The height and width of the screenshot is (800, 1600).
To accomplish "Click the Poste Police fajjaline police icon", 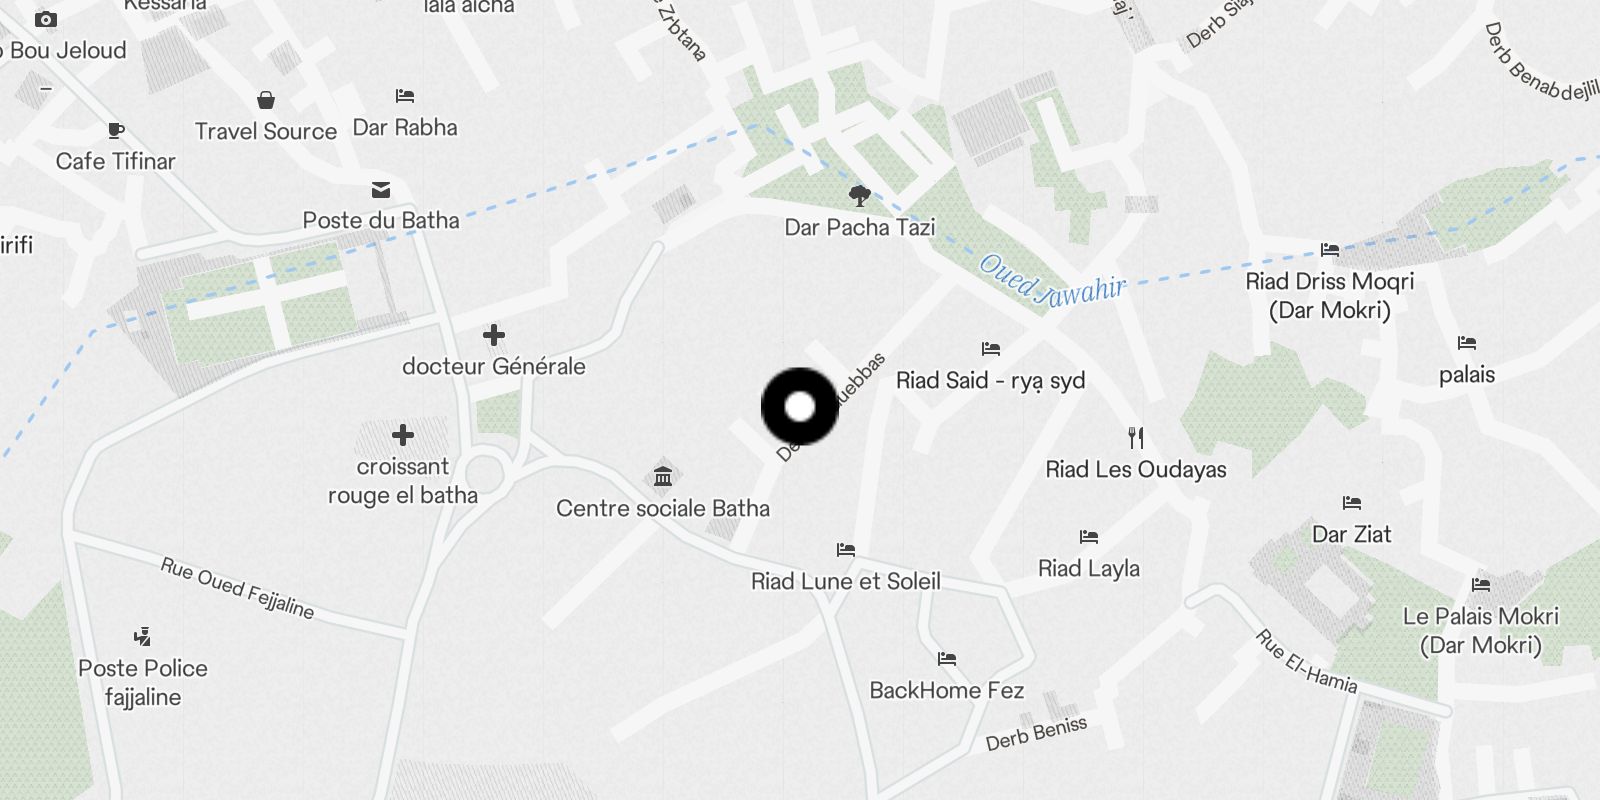I will [142, 636].
